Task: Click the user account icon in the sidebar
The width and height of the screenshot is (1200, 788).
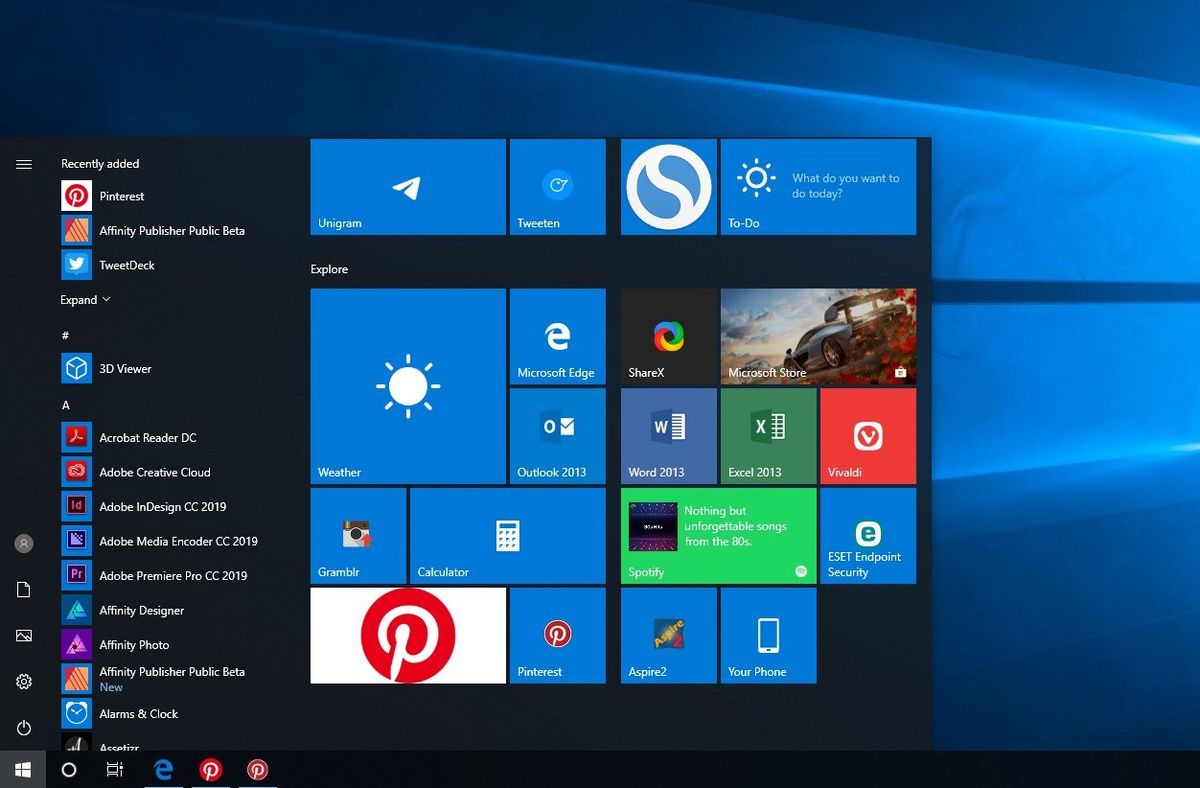Action: (23, 543)
